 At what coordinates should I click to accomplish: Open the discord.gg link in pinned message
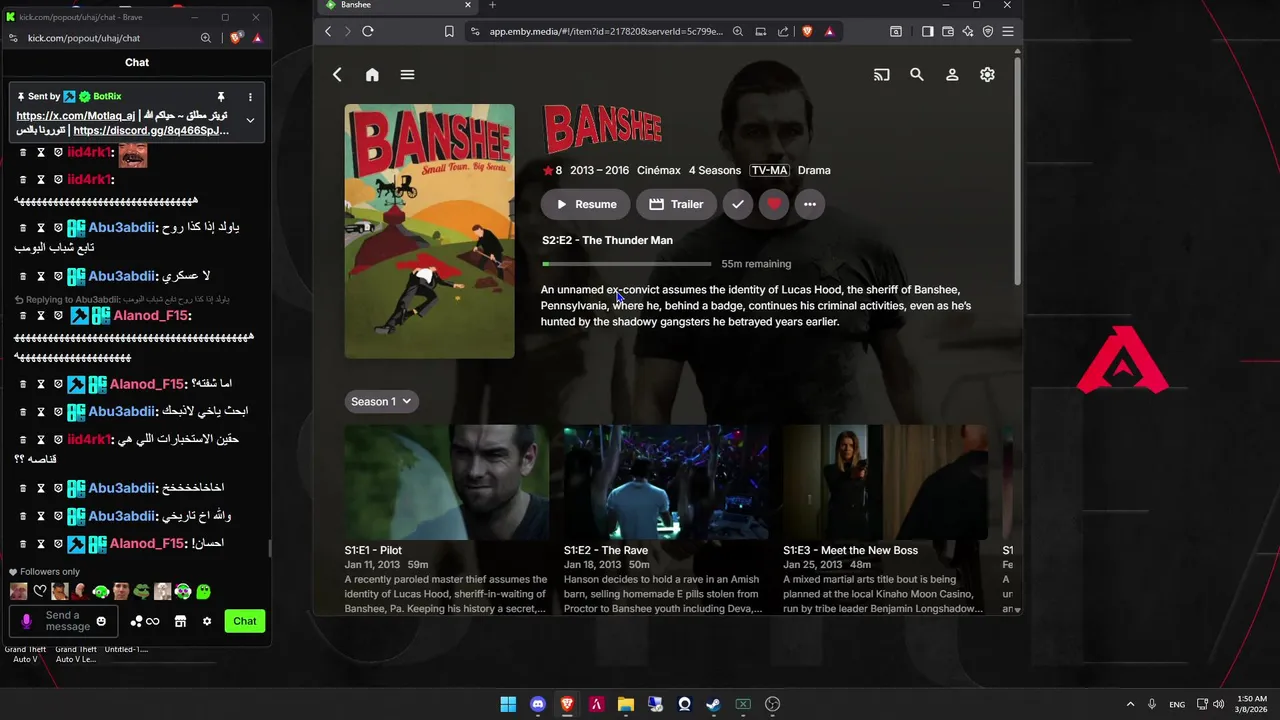point(151,130)
